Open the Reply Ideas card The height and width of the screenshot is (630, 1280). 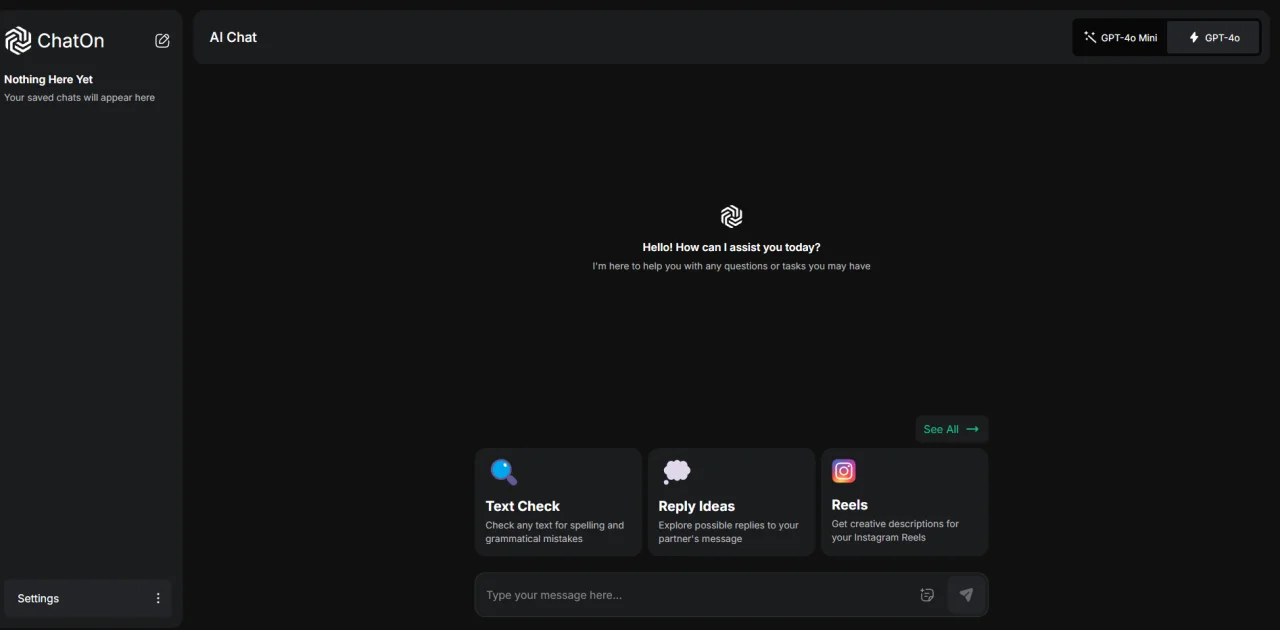pos(731,502)
